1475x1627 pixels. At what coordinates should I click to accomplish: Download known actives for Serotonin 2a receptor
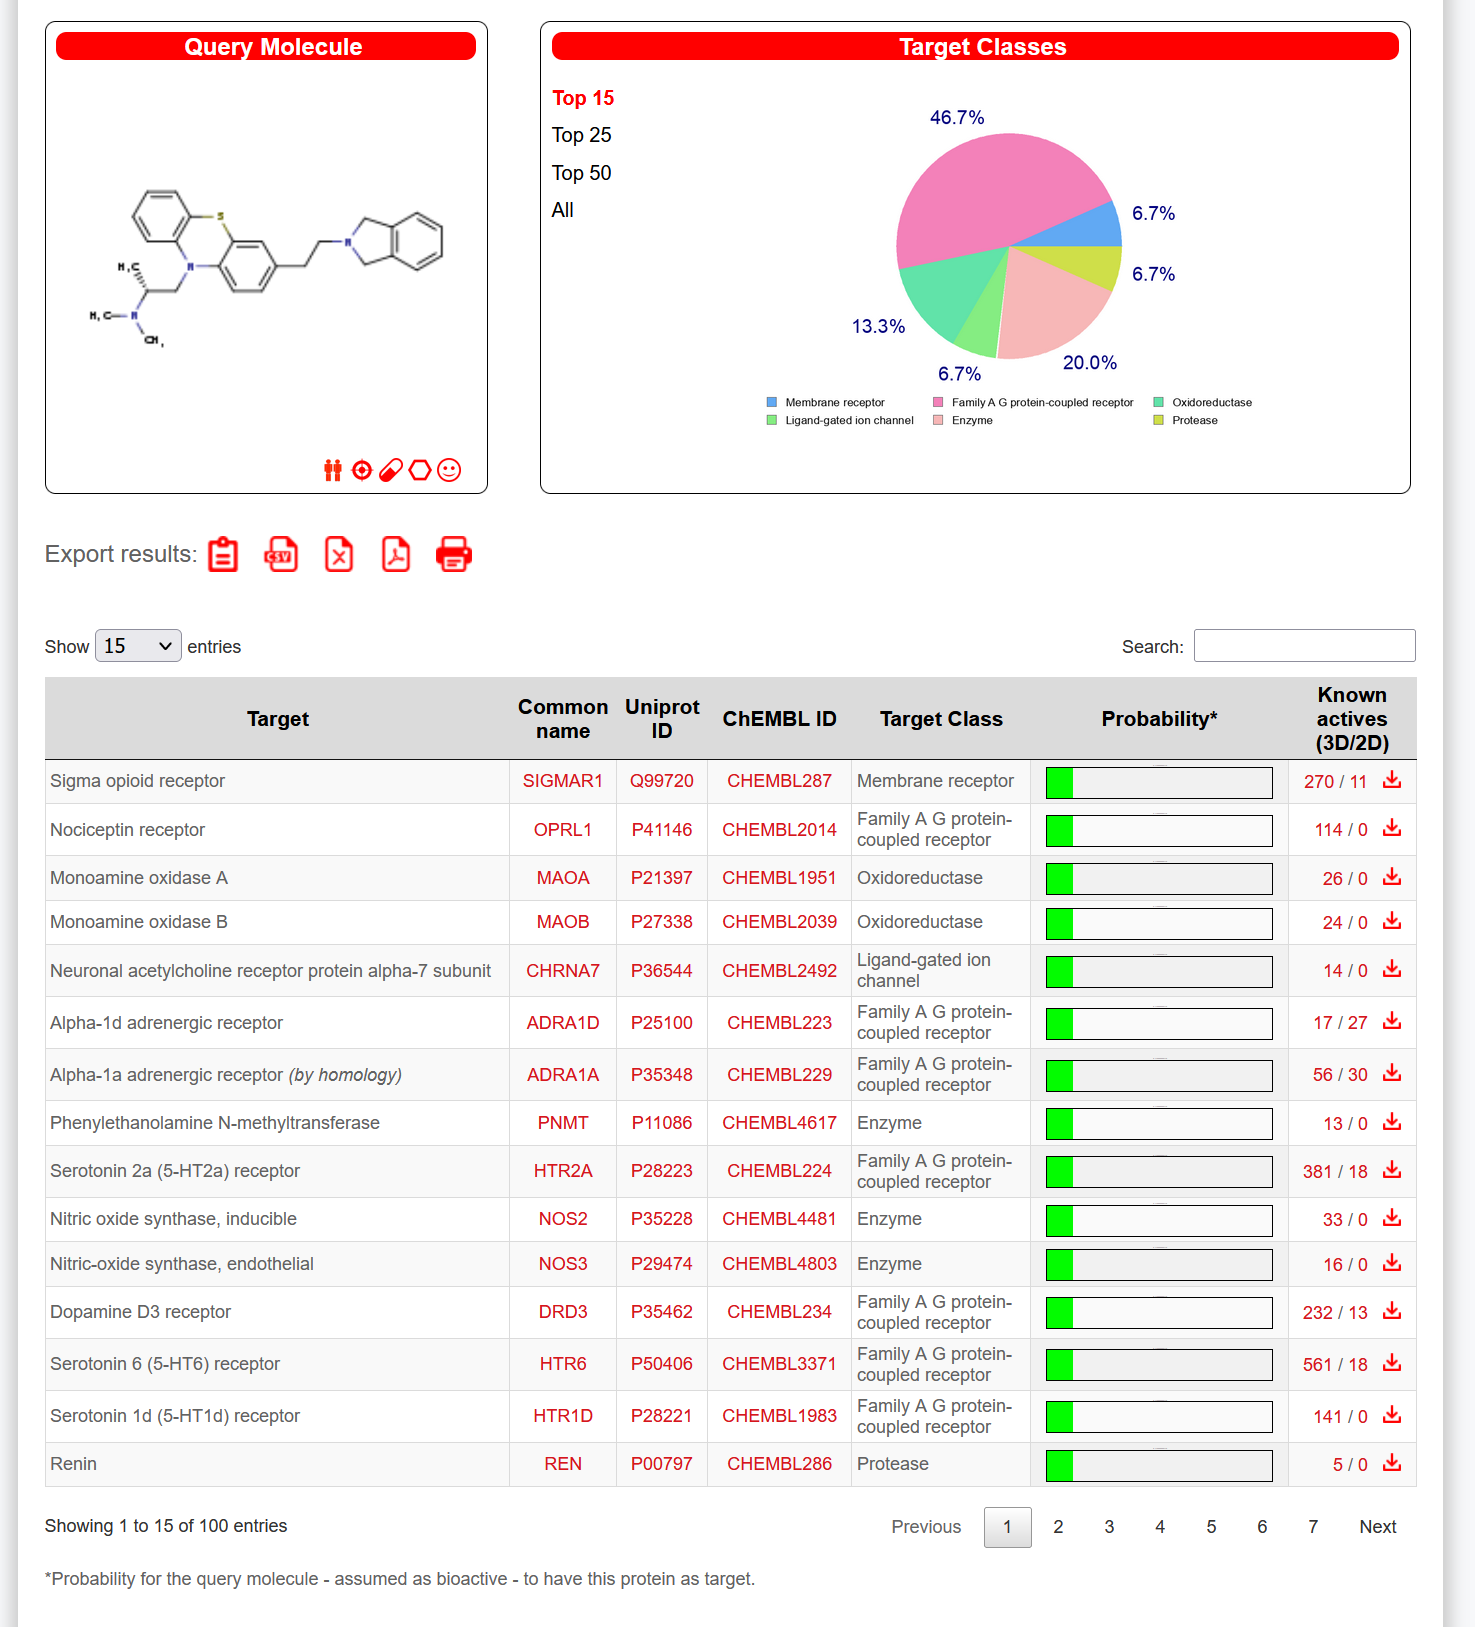coord(1392,1170)
